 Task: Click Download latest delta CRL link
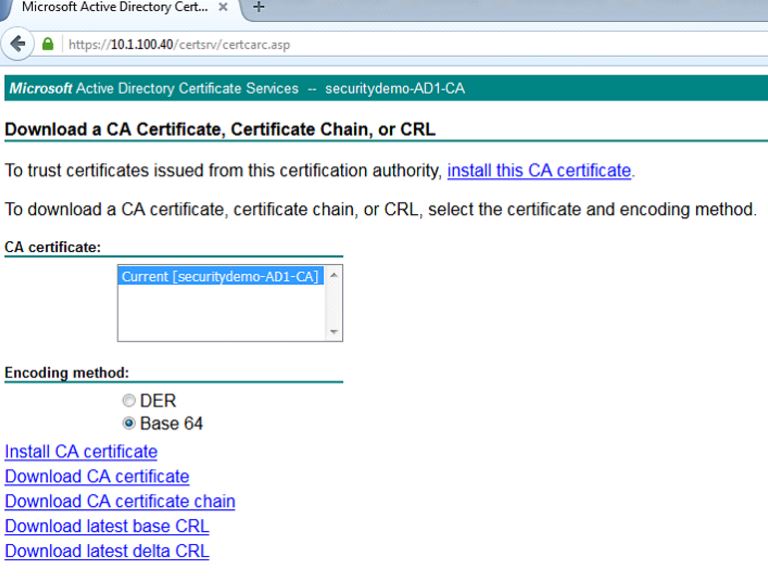[107, 551]
